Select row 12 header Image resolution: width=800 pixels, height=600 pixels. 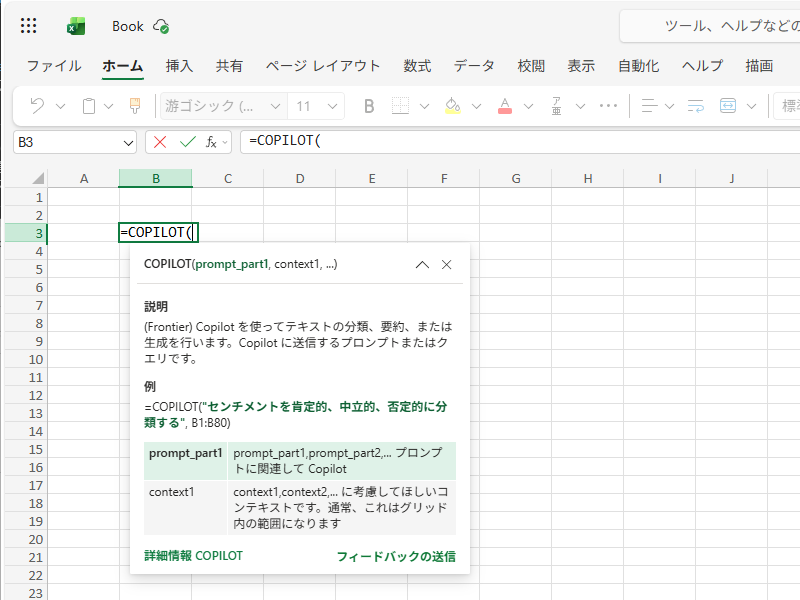point(26,395)
